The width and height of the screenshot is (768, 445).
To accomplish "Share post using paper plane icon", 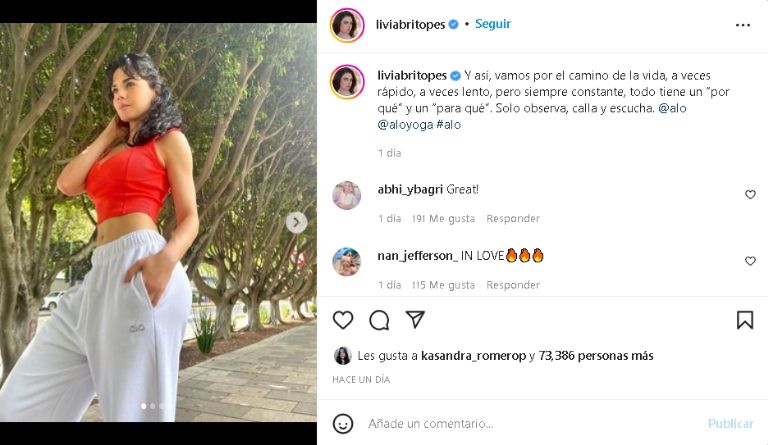I will coord(415,319).
